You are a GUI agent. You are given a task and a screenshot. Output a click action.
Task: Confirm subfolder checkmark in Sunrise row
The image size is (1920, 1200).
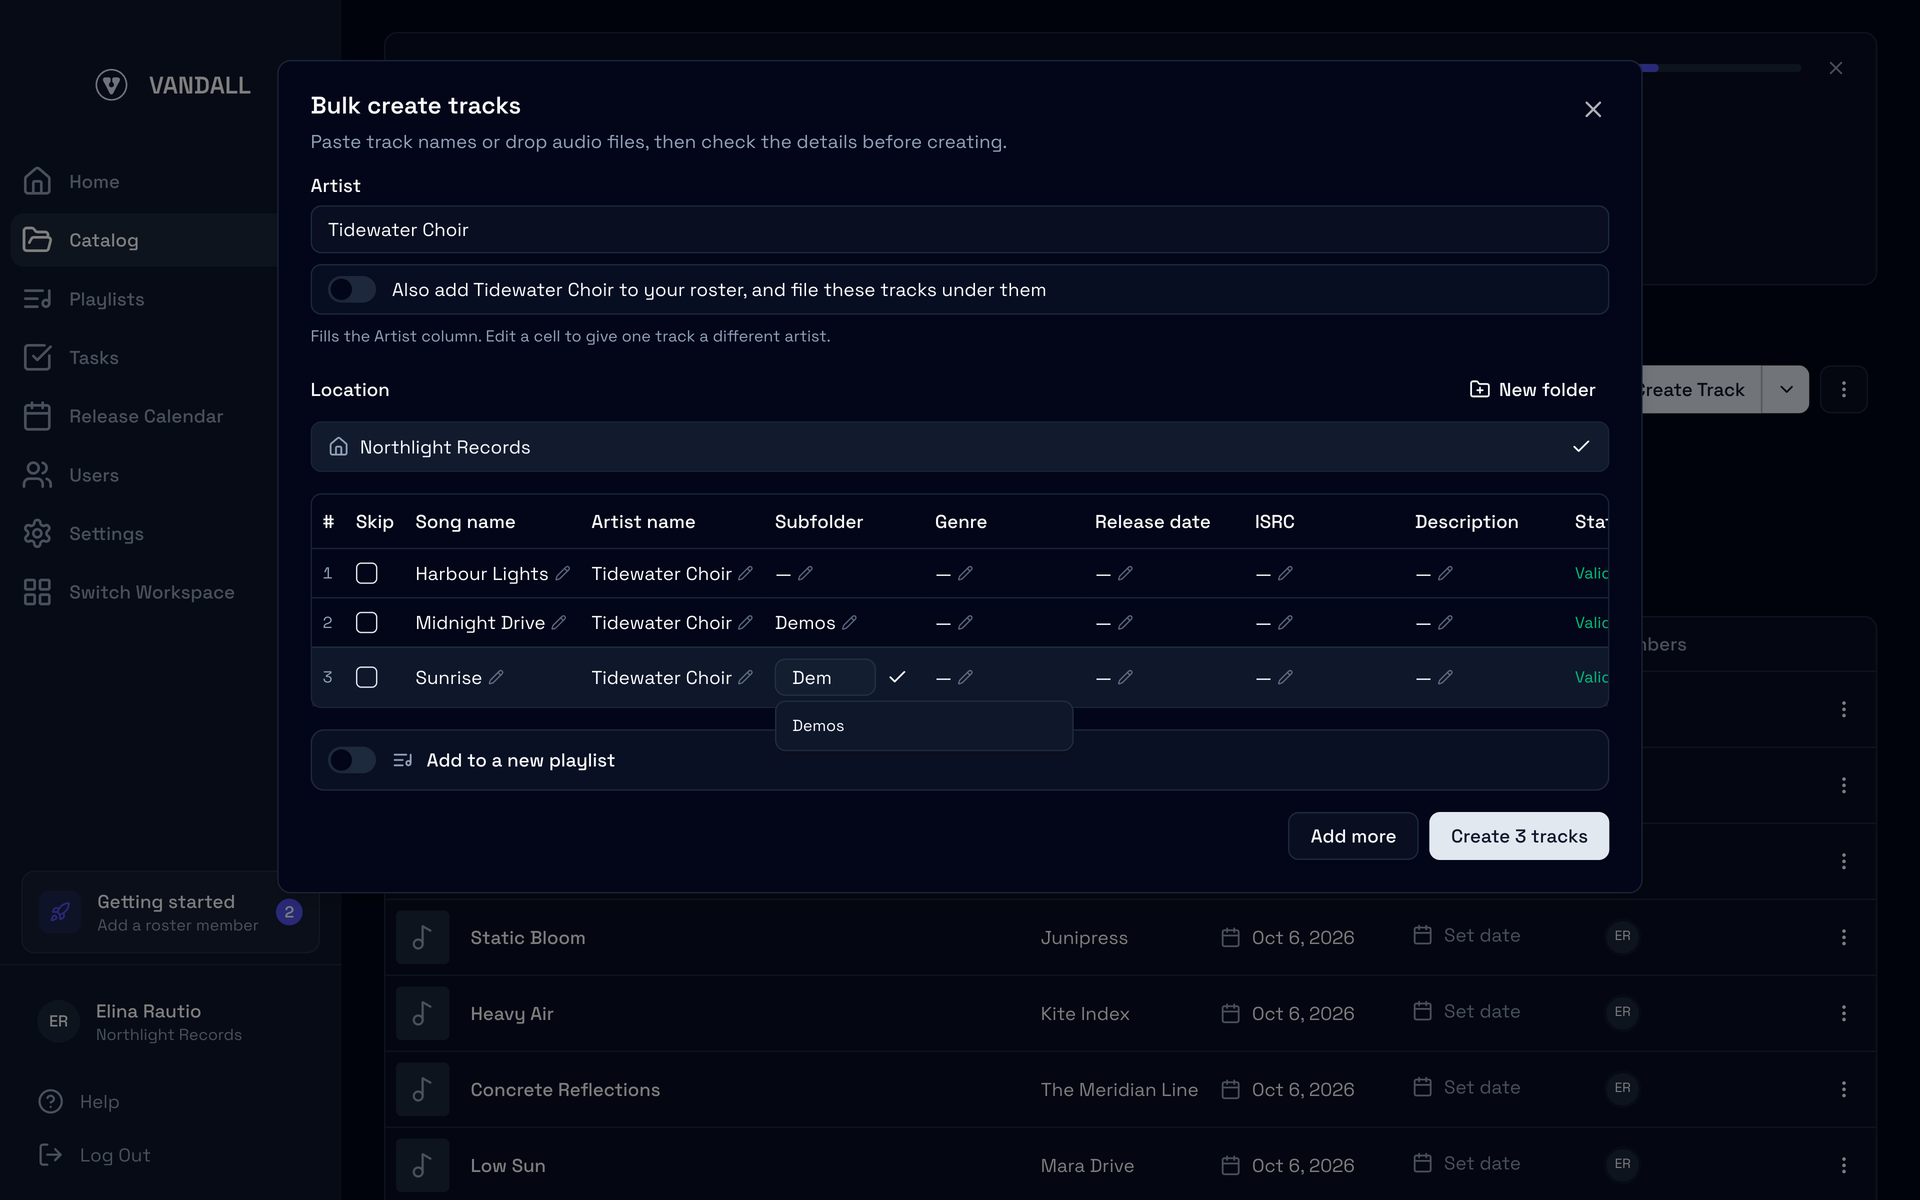(897, 677)
